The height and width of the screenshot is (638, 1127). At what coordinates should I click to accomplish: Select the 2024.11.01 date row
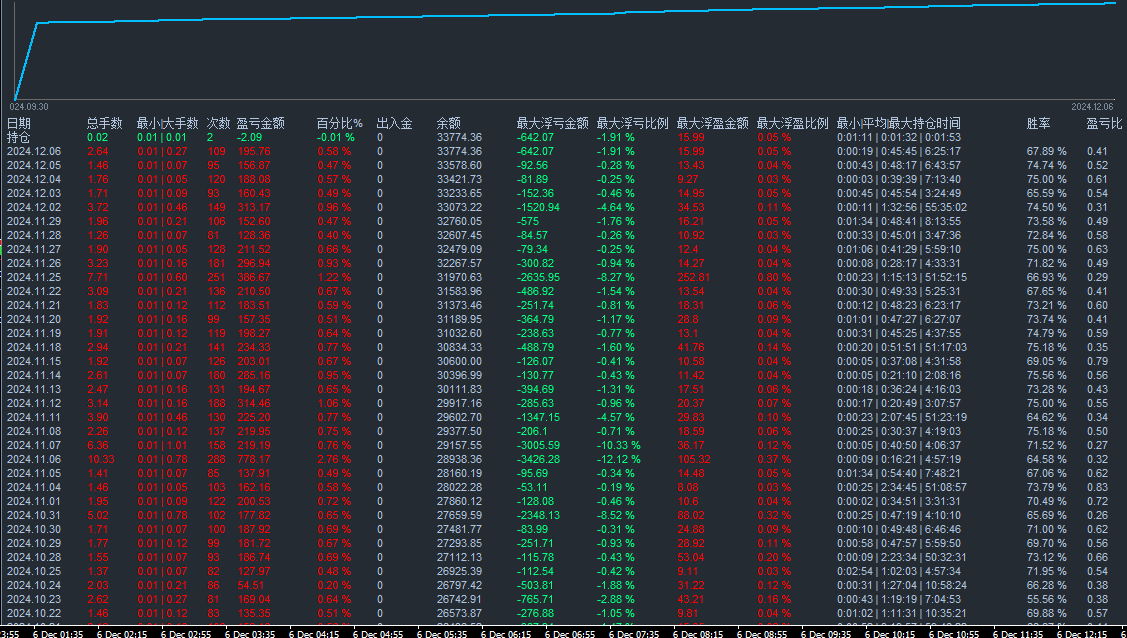(x=34, y=501)
